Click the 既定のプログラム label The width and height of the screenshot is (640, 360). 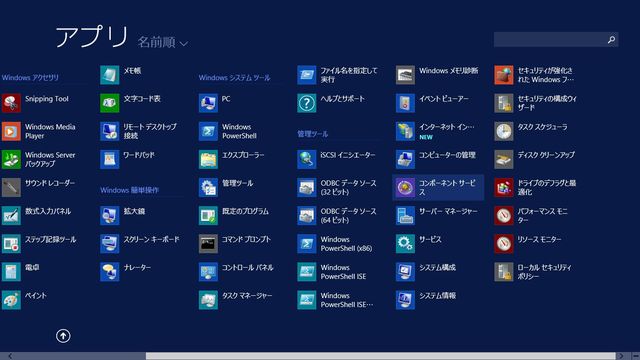click(245, 211)
